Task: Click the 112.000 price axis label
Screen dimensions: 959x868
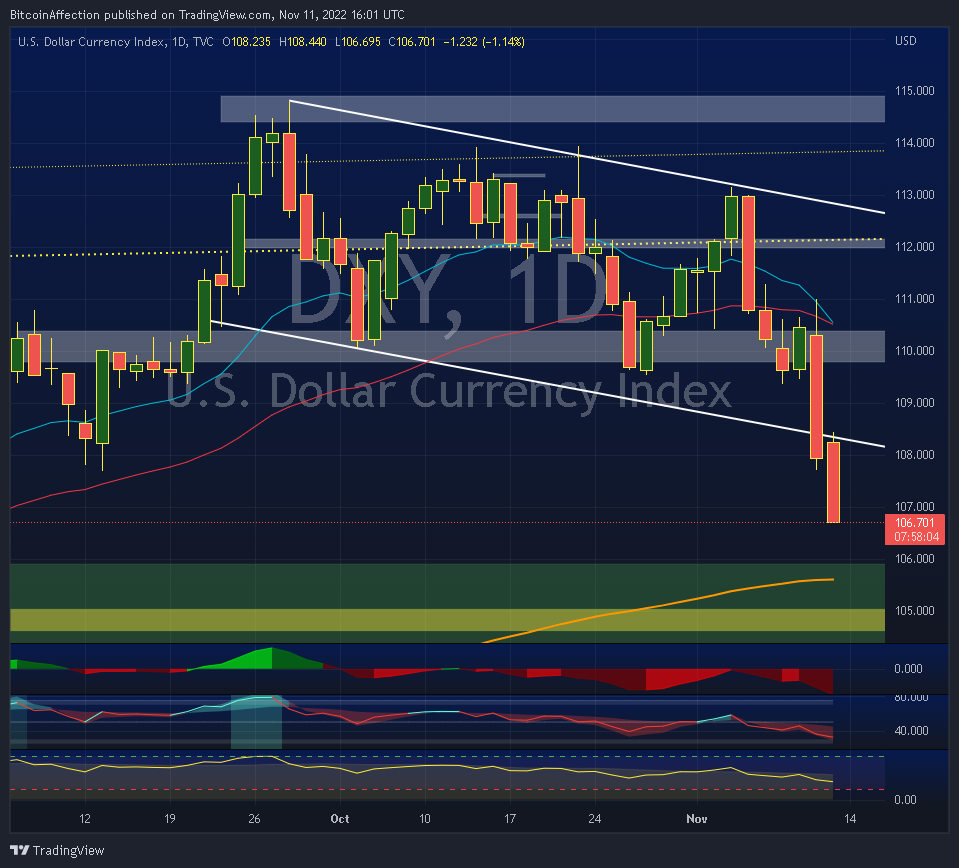Action: 914,247
